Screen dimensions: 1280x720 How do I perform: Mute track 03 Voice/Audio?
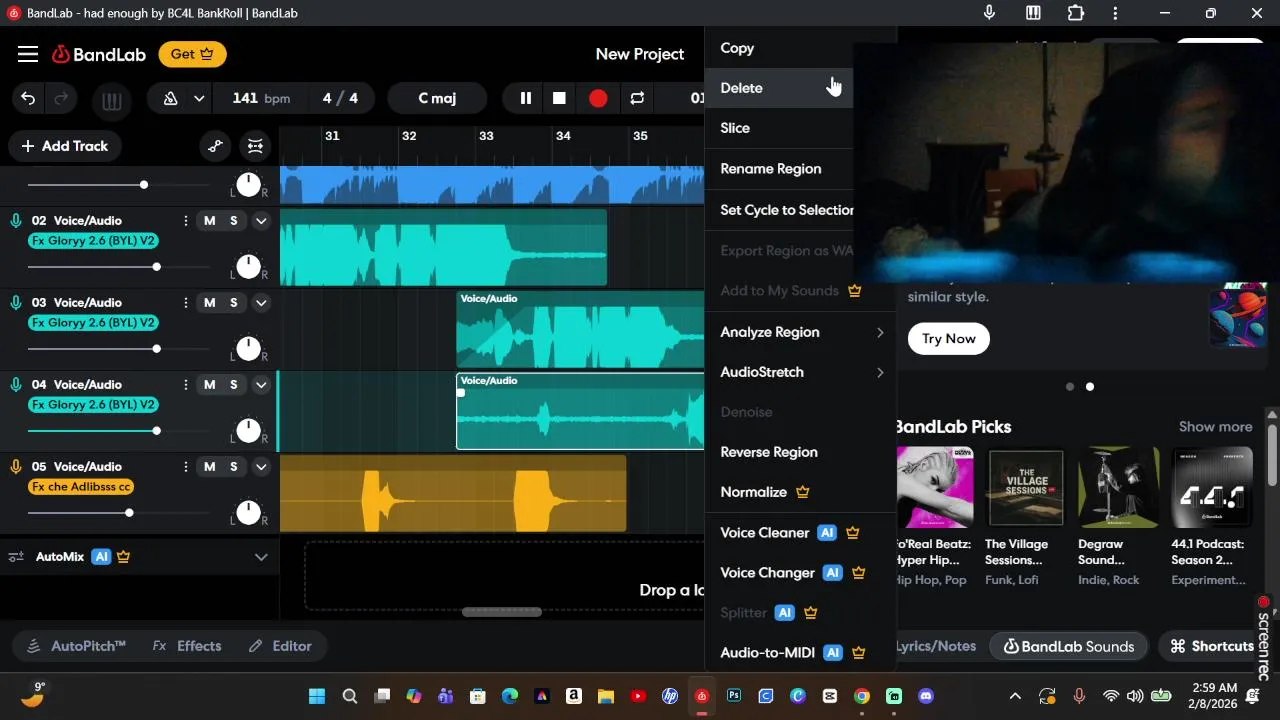point(210,303)
